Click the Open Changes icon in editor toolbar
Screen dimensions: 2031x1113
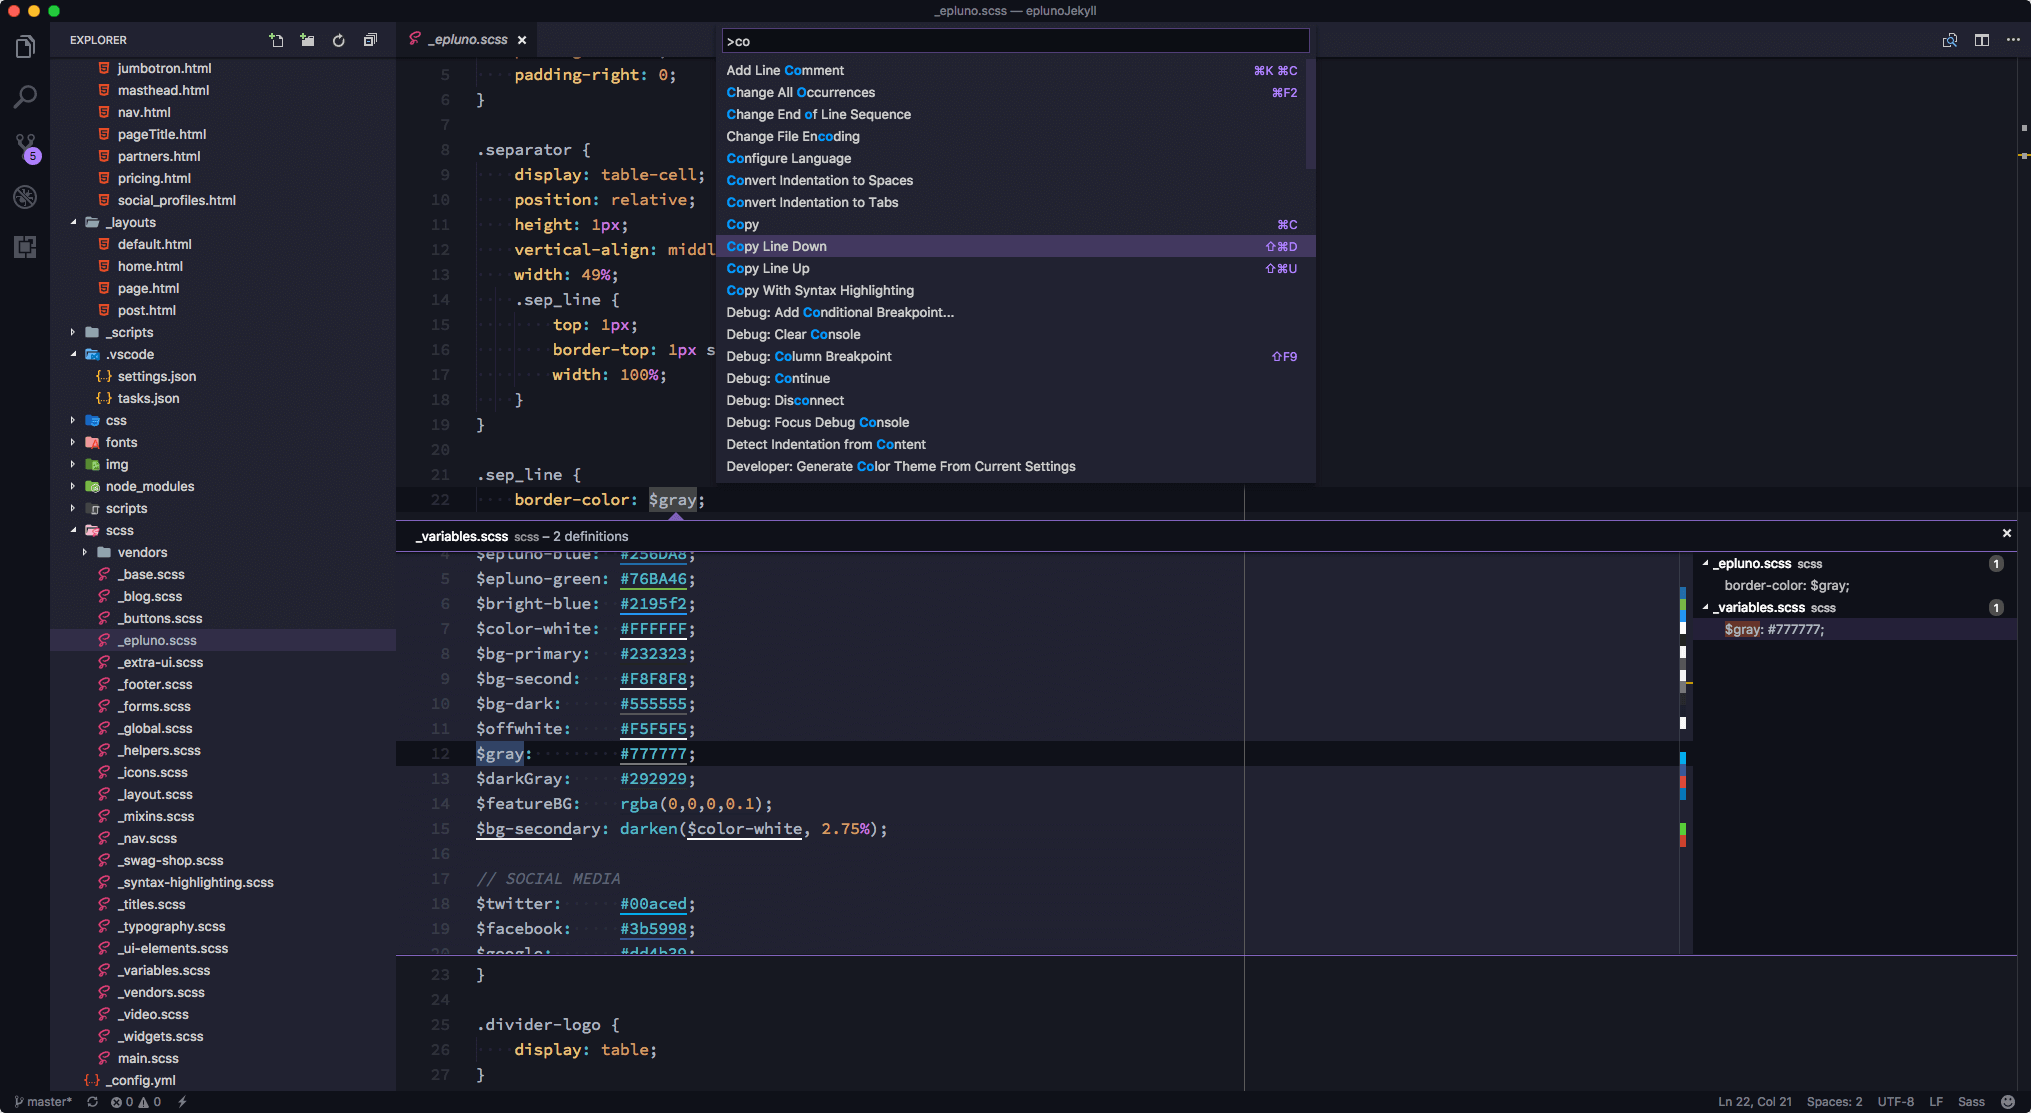click(1950, 40)
